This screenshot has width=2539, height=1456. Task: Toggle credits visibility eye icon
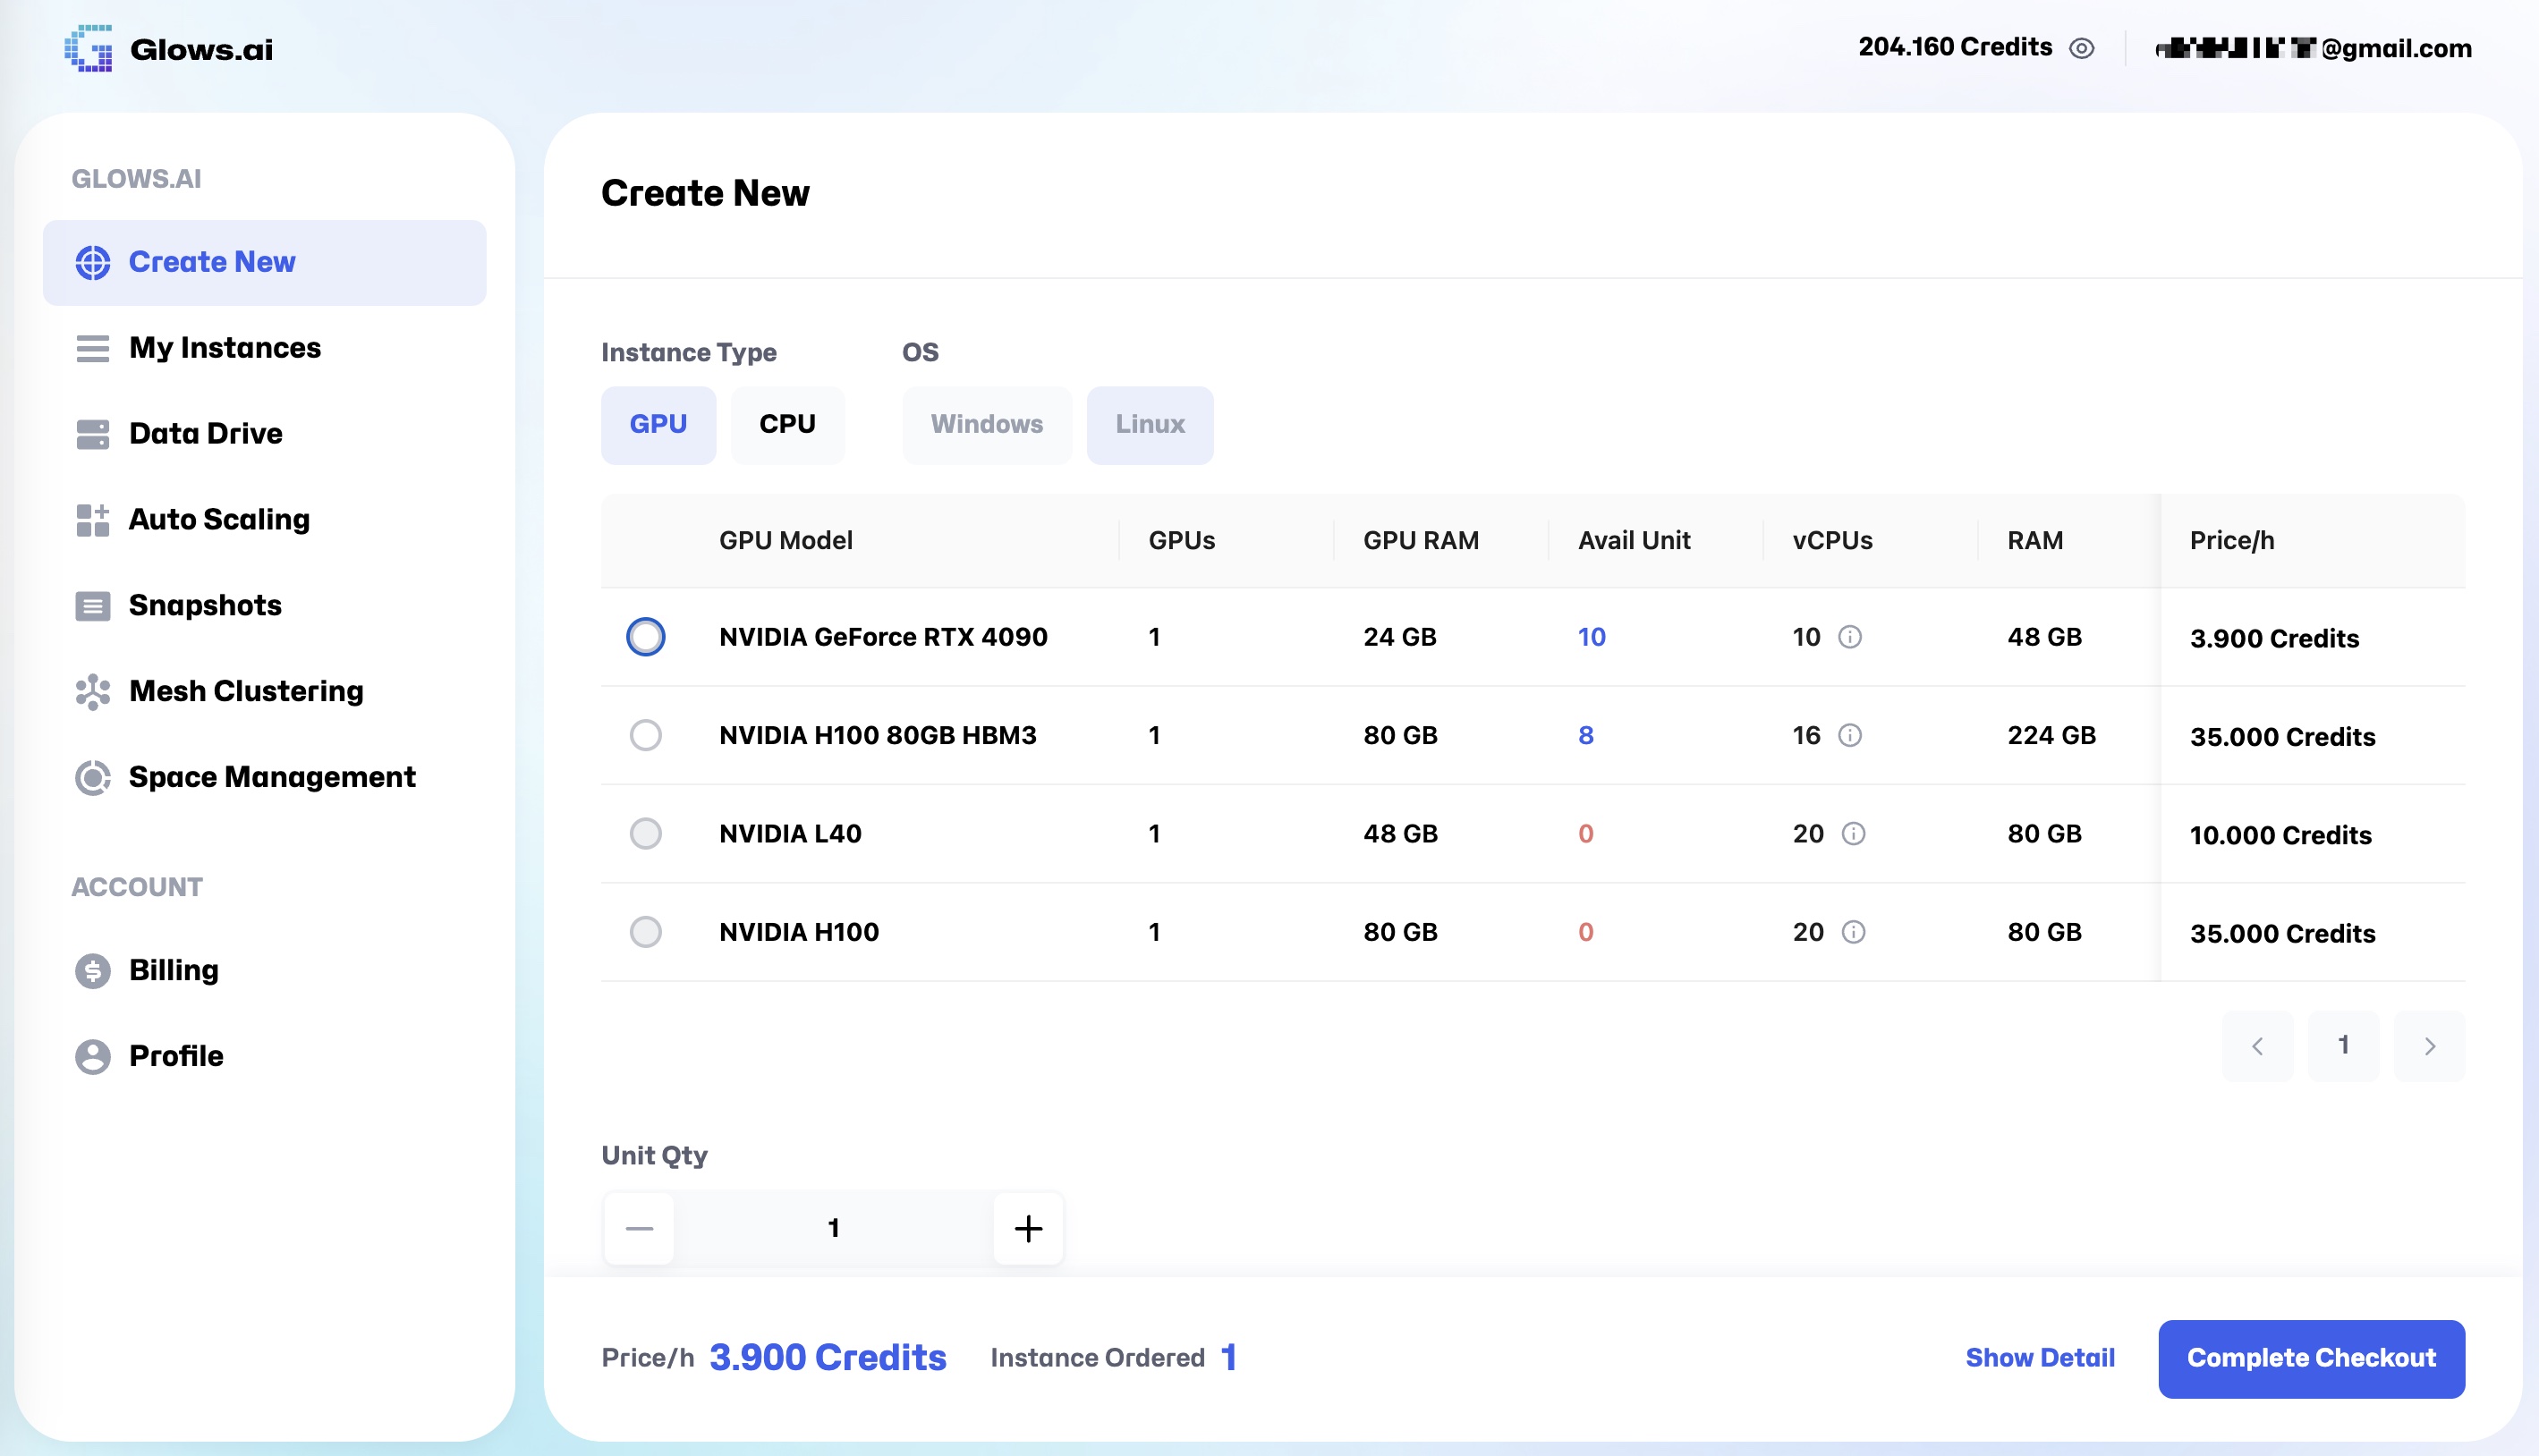[x=2081, y=48]
